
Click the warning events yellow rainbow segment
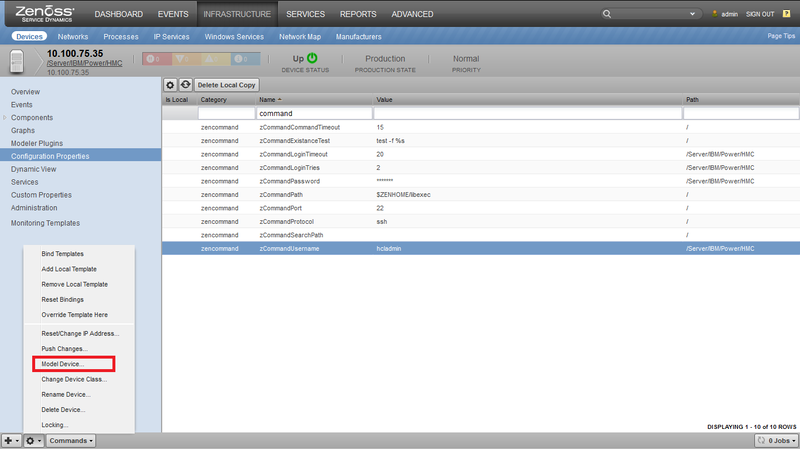point(216,59)
